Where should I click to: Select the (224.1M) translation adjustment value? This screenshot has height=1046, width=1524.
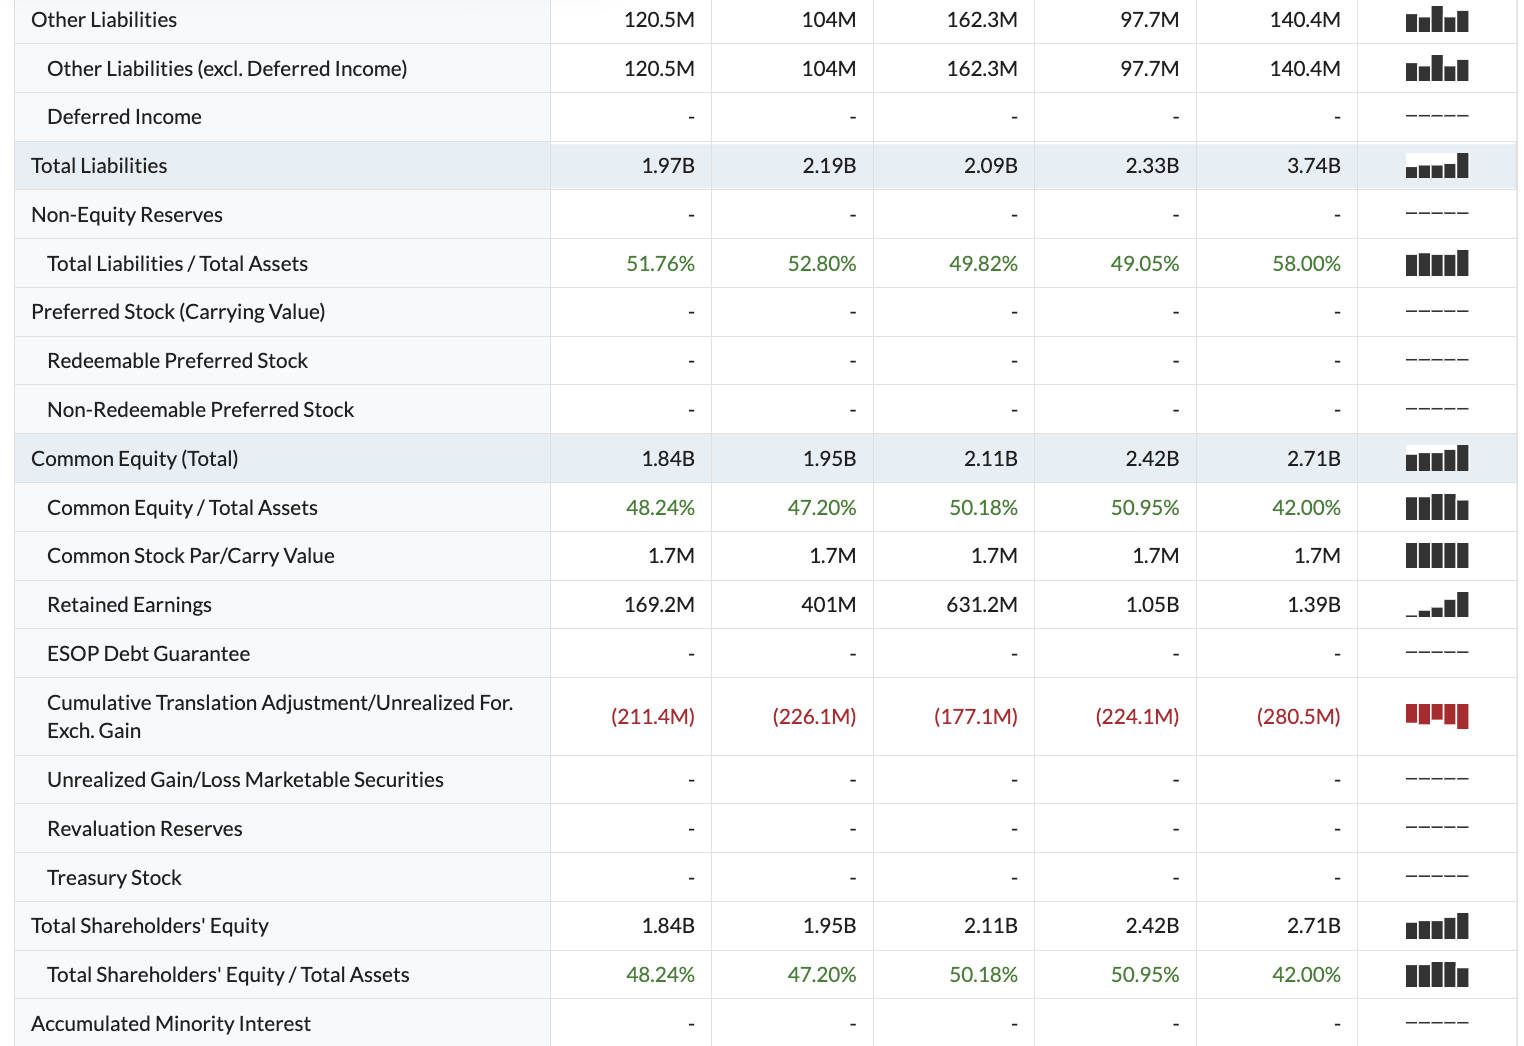1137,716
